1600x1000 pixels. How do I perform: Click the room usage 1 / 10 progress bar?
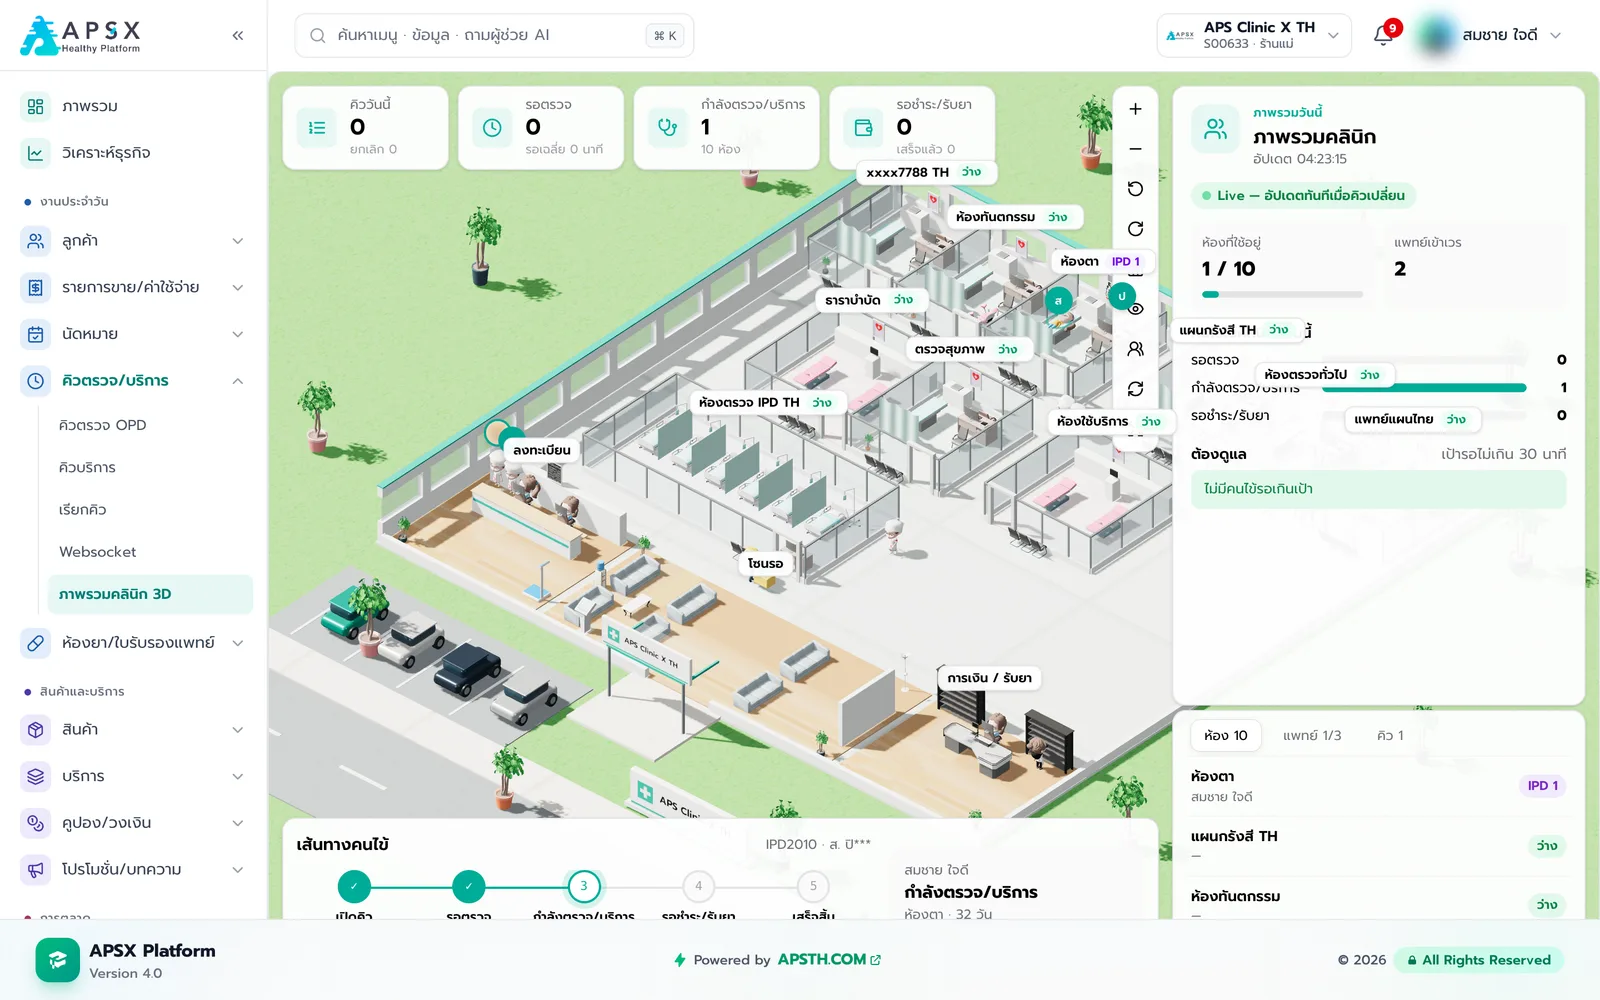(1282, 295)
